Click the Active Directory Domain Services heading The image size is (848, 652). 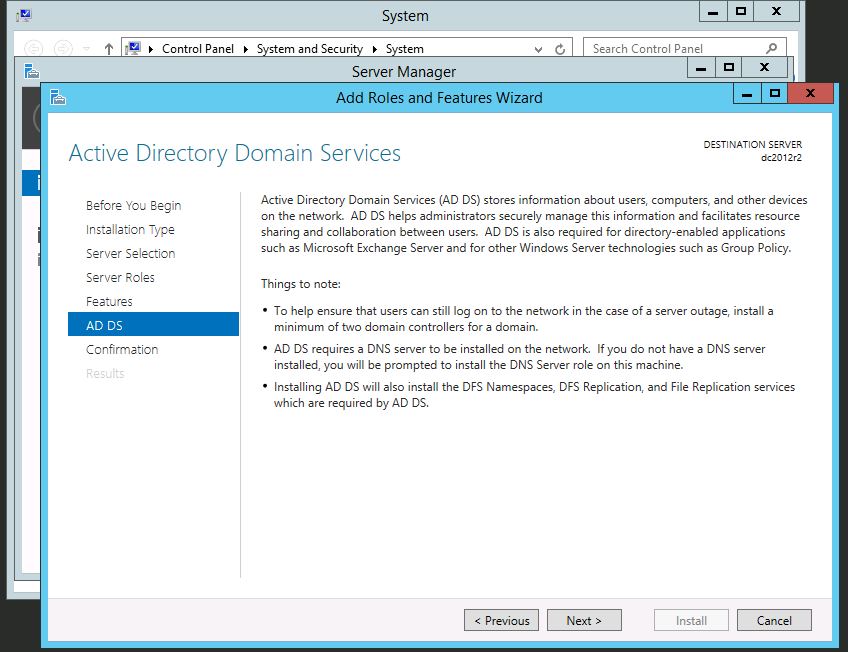coord(235,153)
